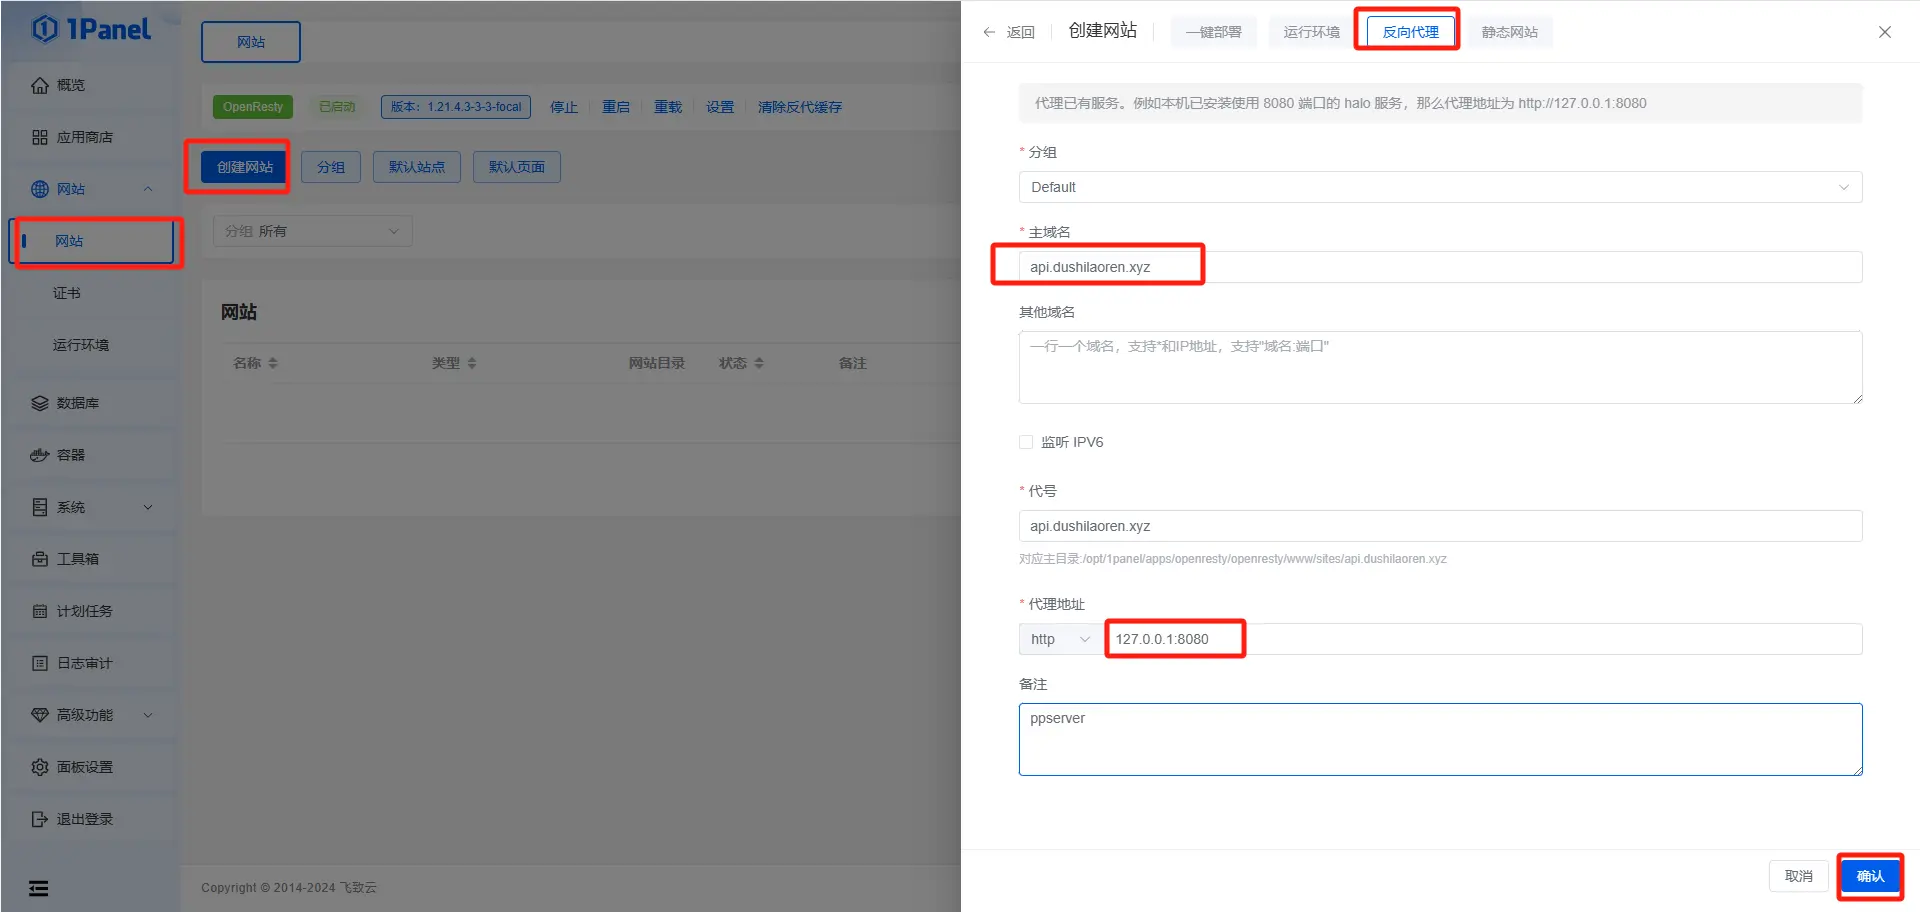Expand the 高级功能 sidebar menu chevron
Viewport: 1920px width, 912px height.
coord(148,715)
